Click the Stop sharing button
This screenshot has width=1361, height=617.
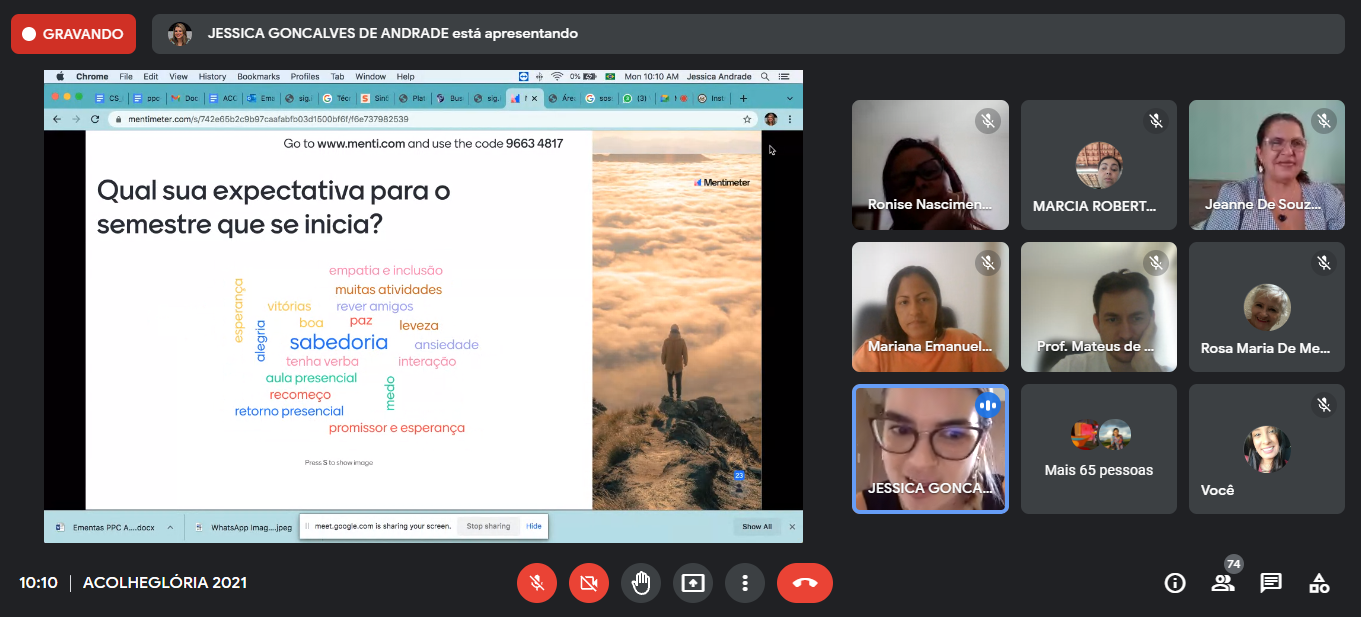pyautogui.click(x=488, y=526)
